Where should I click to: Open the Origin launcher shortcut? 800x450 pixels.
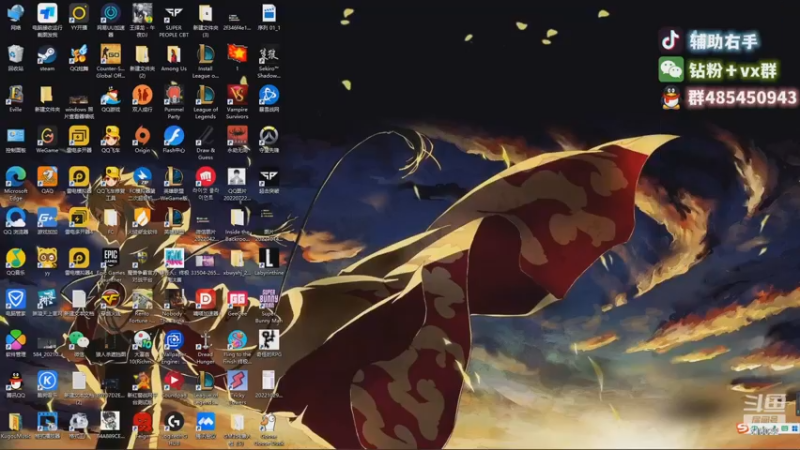pyautogui.click(x=142, y=137)
